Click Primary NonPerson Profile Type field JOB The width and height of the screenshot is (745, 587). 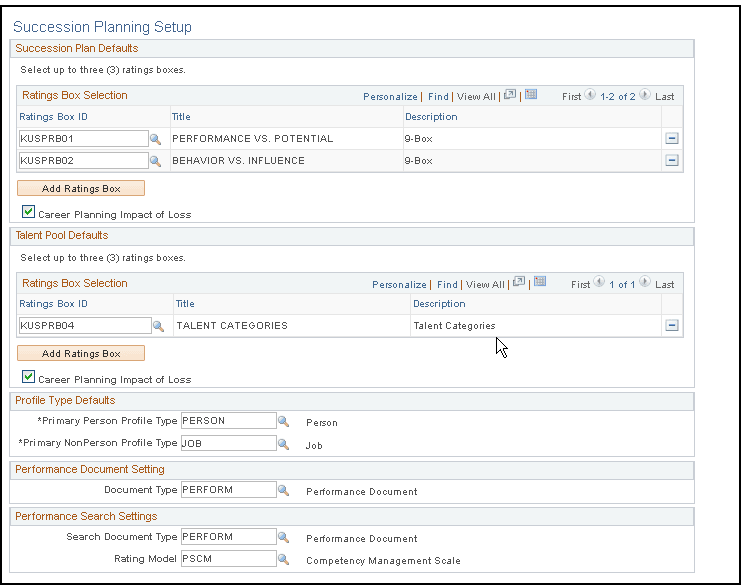[229, 443]
